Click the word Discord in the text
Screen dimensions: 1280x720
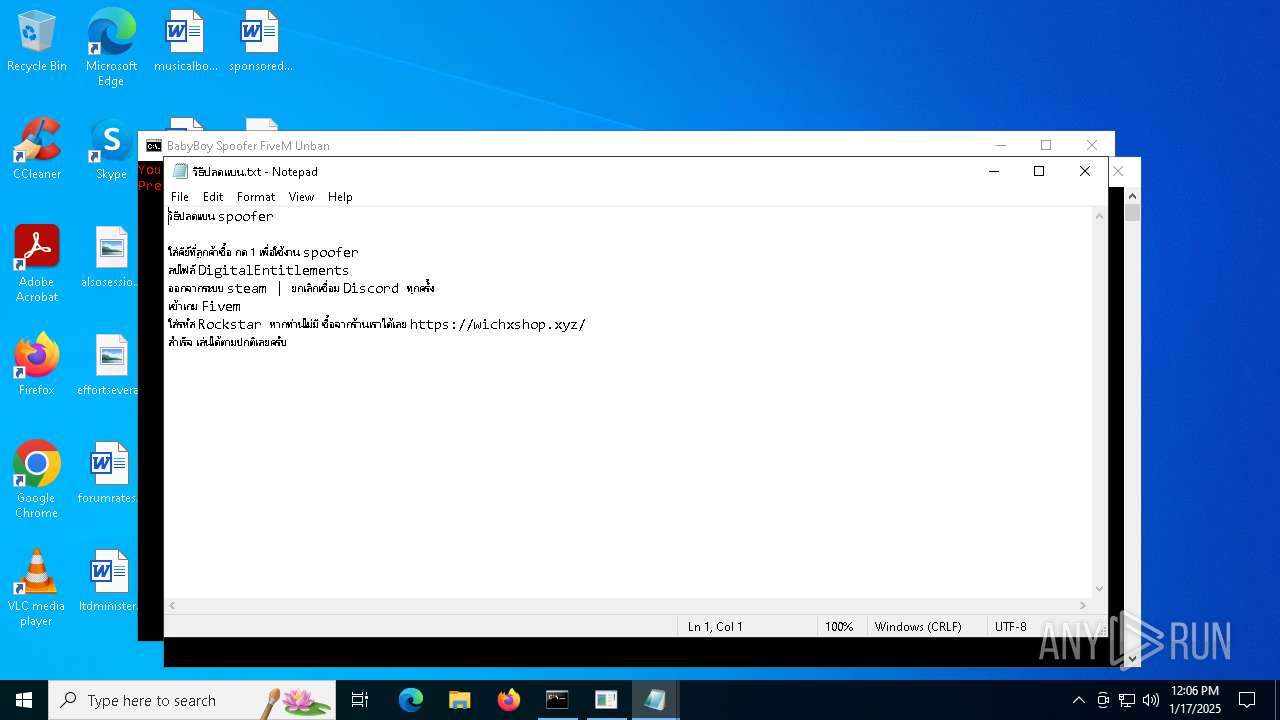[371, 288]
